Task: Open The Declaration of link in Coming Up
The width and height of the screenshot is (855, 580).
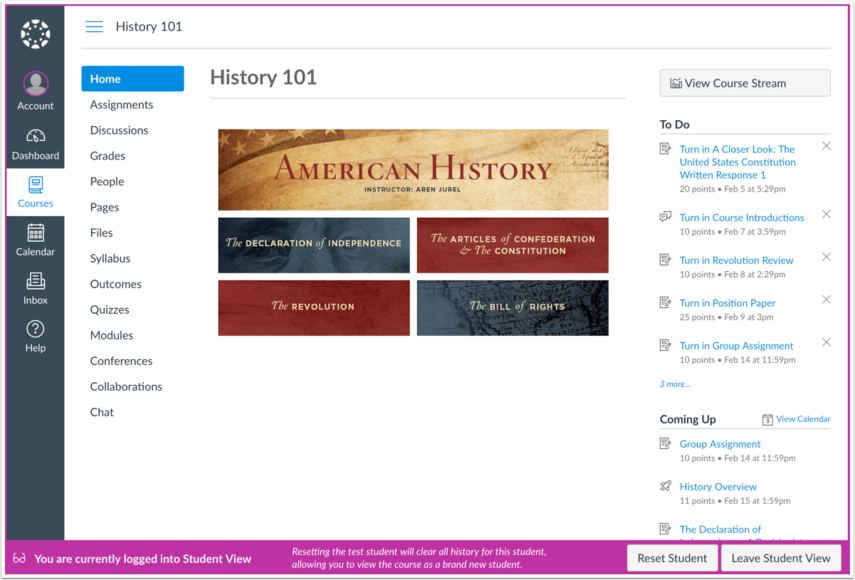Action: coord(720,529)
